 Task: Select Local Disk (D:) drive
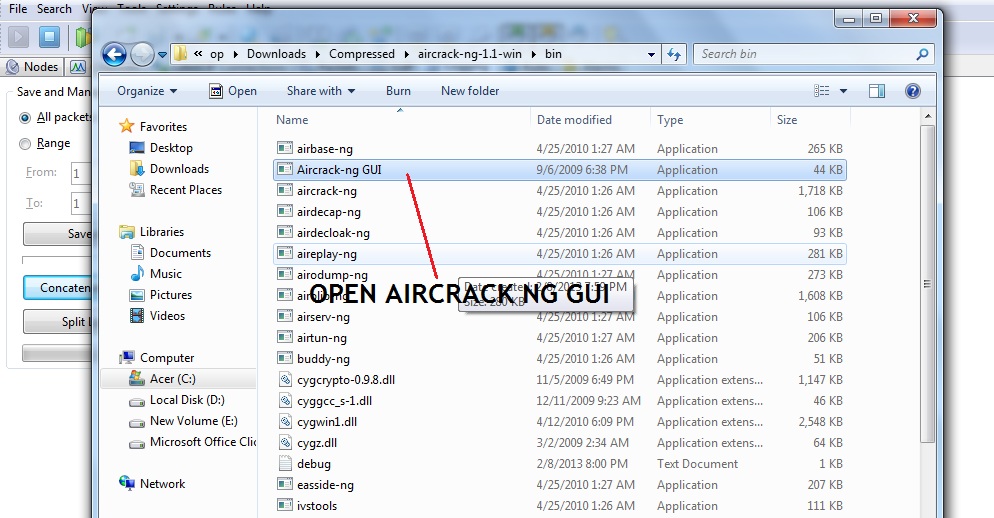(187, 399)
